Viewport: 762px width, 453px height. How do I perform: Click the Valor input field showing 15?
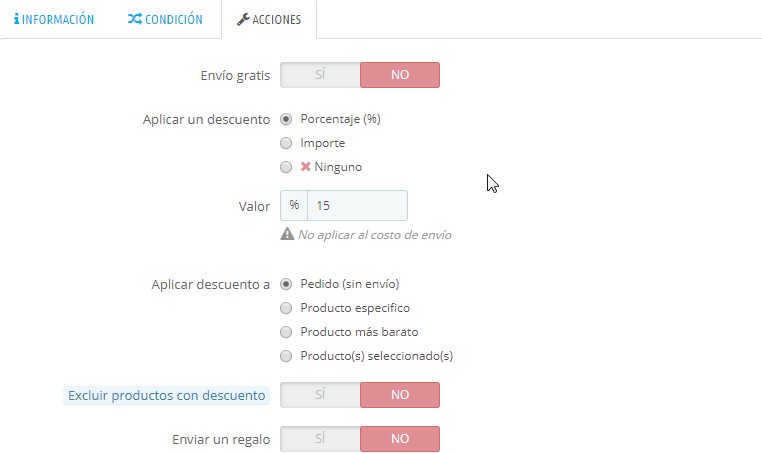click(x=356, y=205)
